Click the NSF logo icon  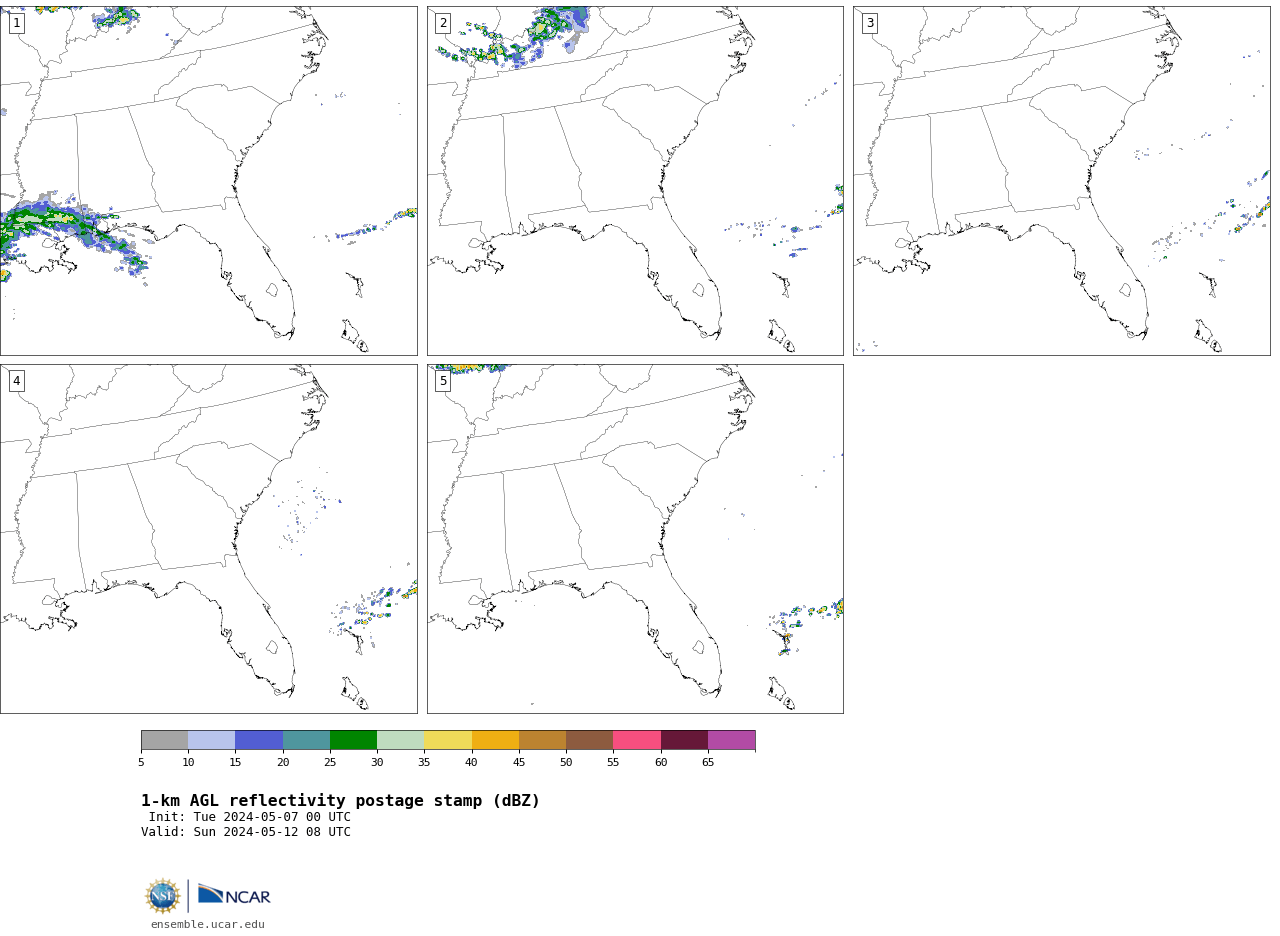(x=163, y=896)
